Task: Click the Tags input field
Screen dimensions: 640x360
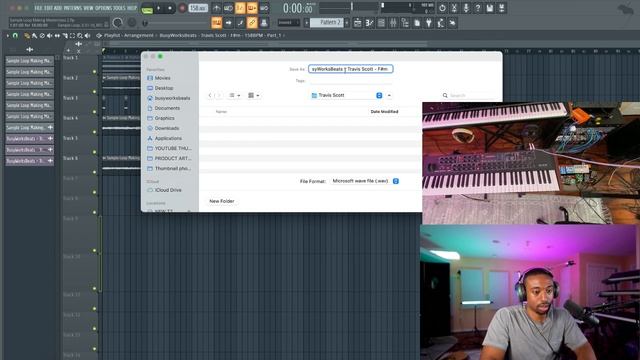Action: tap(350, 81)
